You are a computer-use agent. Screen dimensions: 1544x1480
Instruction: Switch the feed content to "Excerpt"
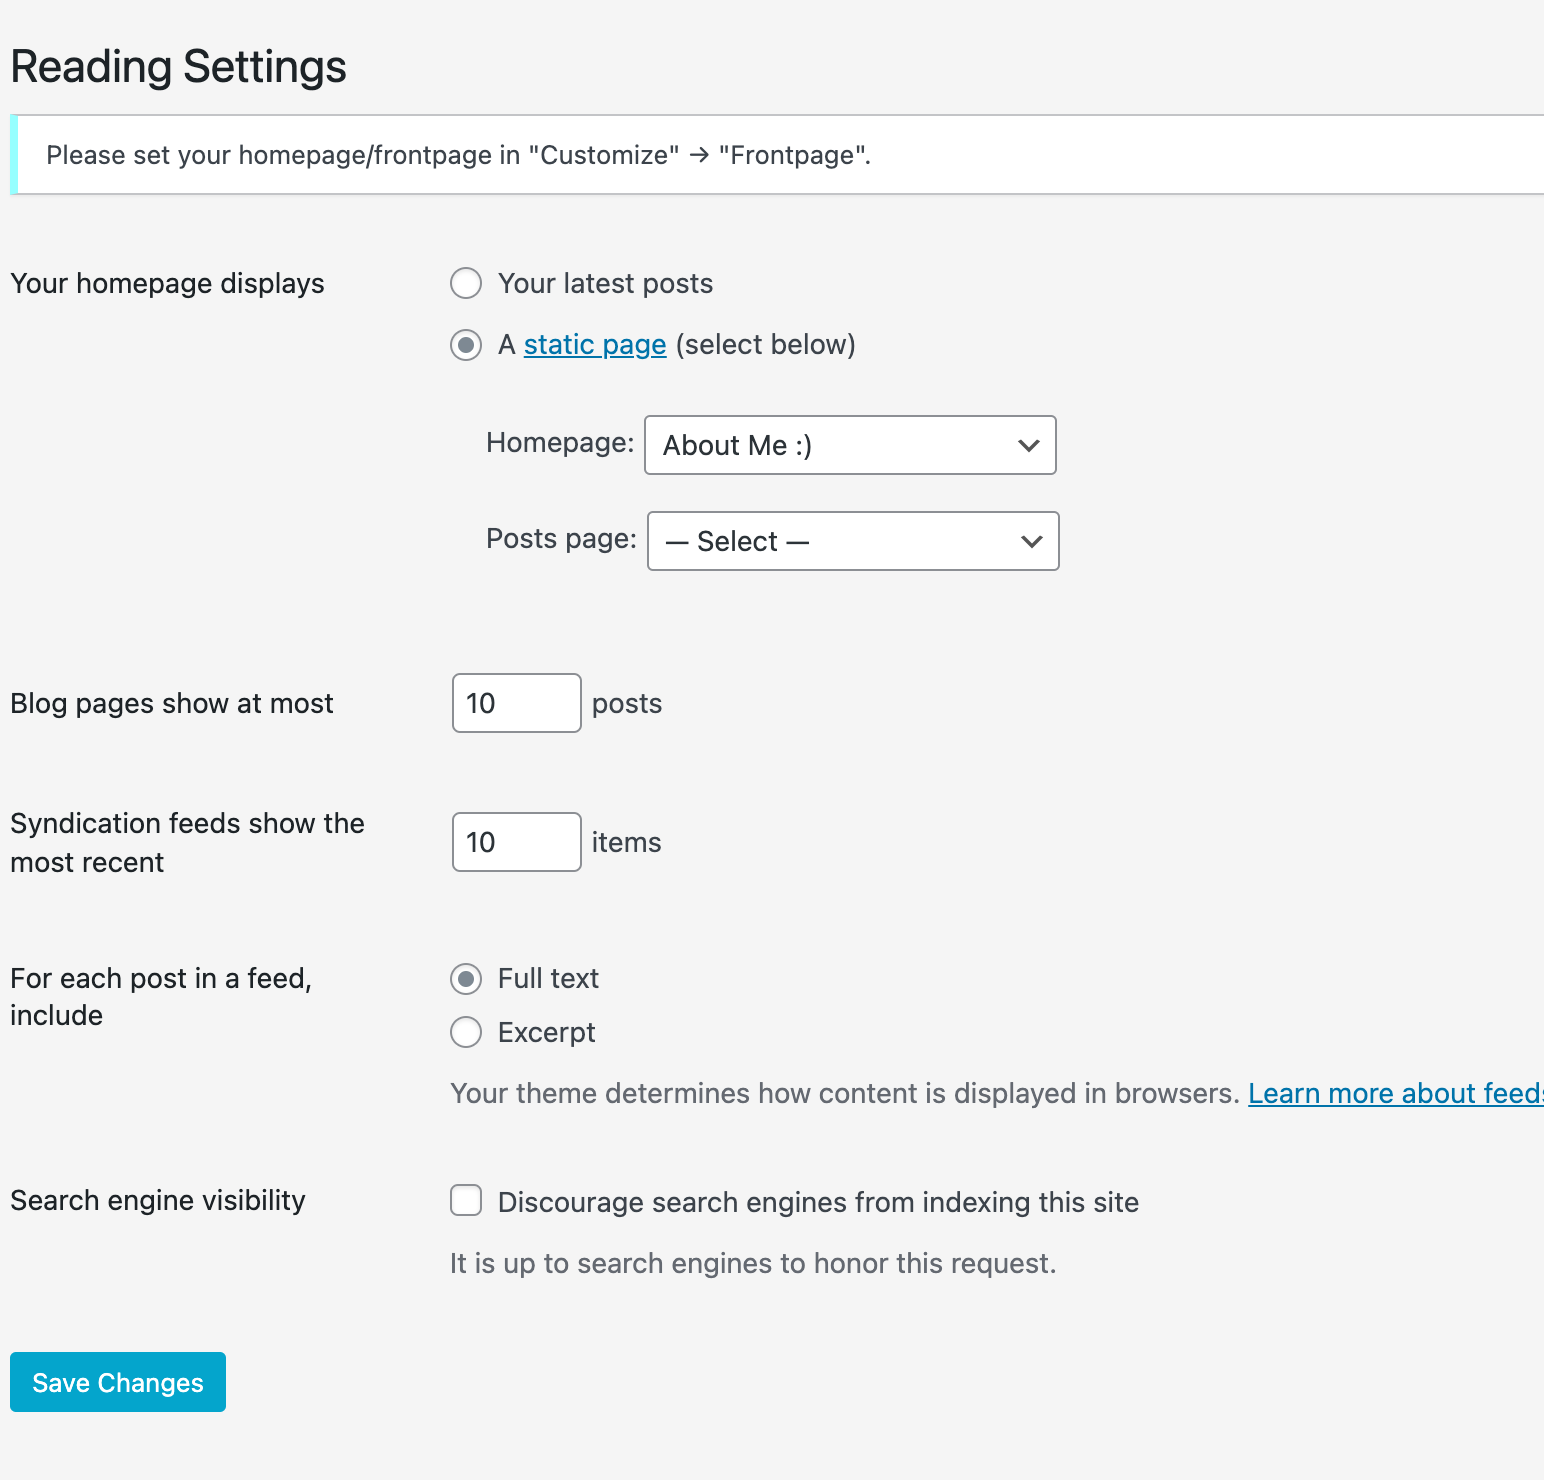pos(466,1032)
